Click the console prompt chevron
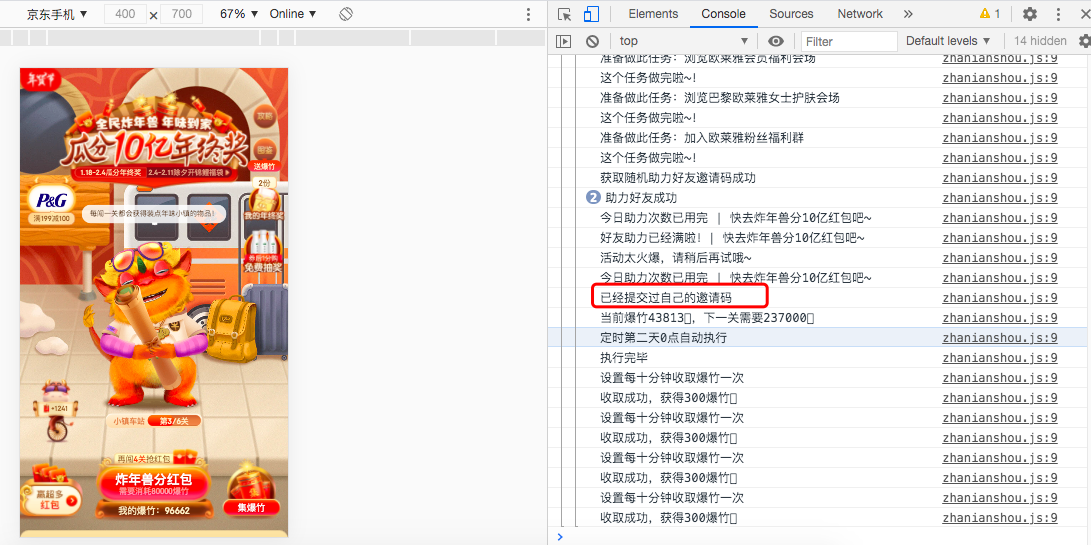 [561, 537]
